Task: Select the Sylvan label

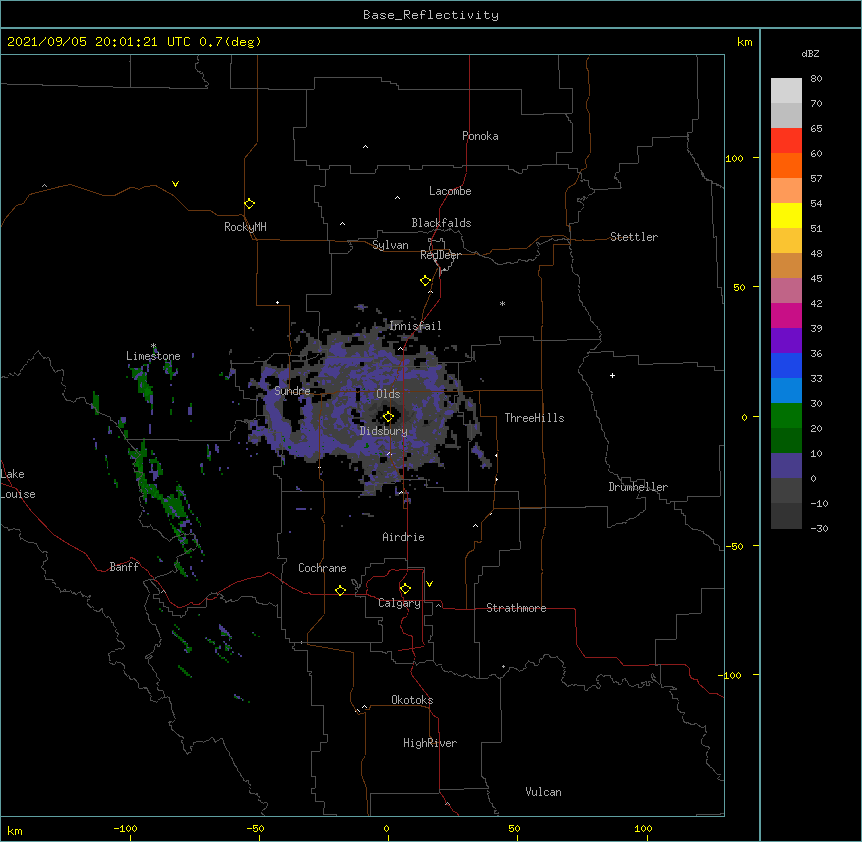Action: tap(390, 245)
